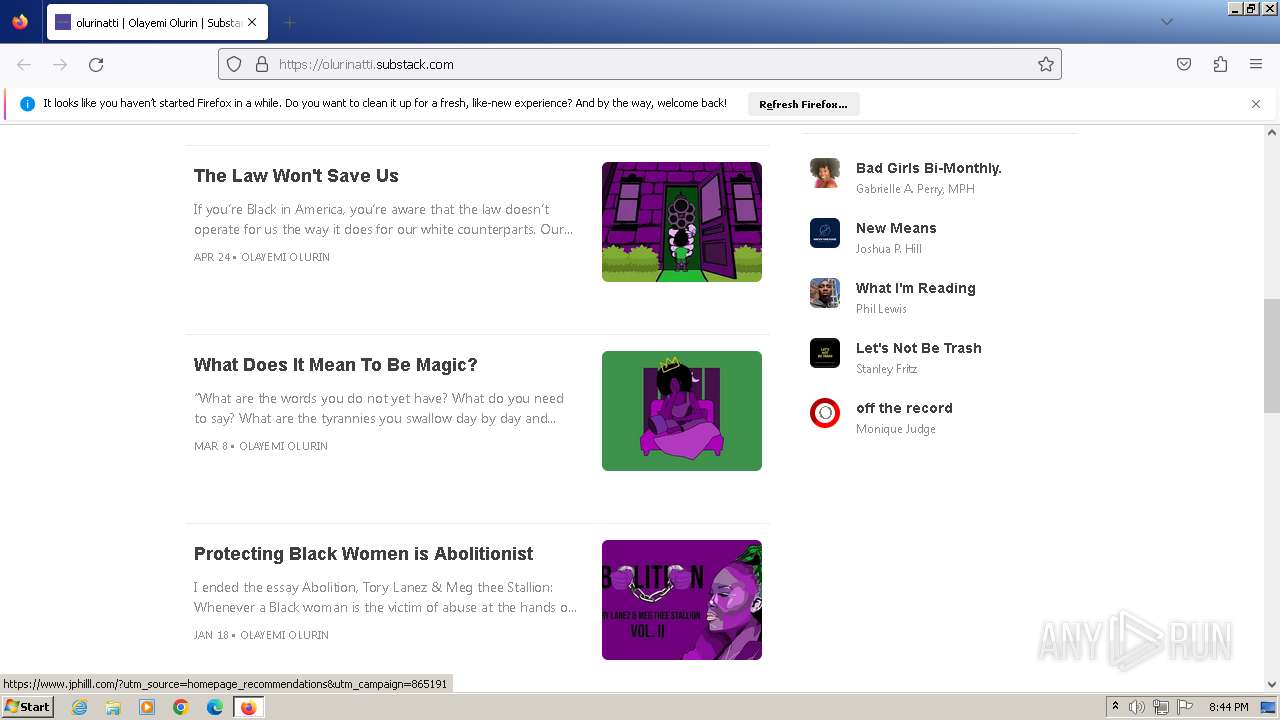Bookmark this page with star icon
The image size is (1280, 720).
click(x=1046, y=64)
